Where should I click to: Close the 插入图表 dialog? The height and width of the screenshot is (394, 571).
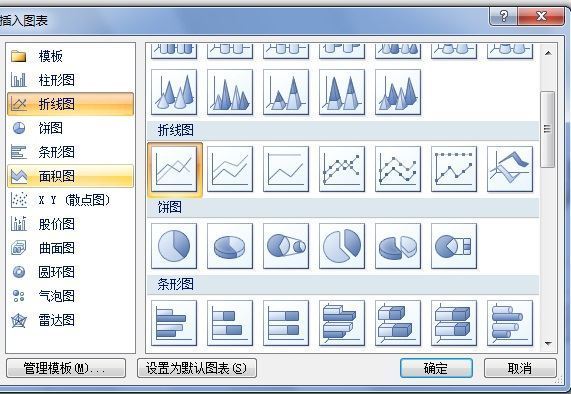[542, 16]
